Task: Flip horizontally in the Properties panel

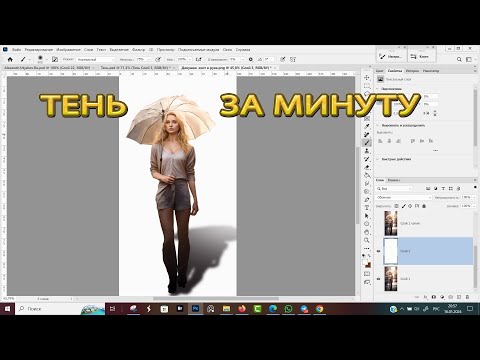Action: [426, 113]
